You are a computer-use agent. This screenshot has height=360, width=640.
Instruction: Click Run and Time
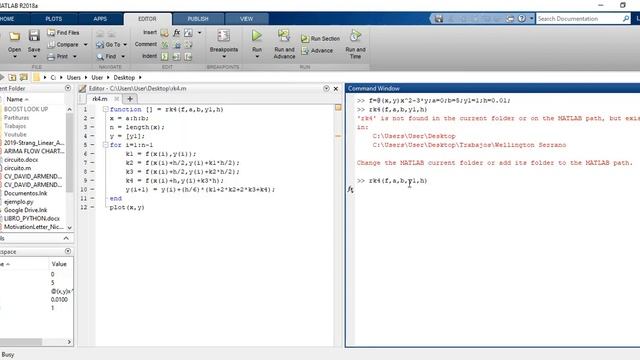tap(355, 44)
